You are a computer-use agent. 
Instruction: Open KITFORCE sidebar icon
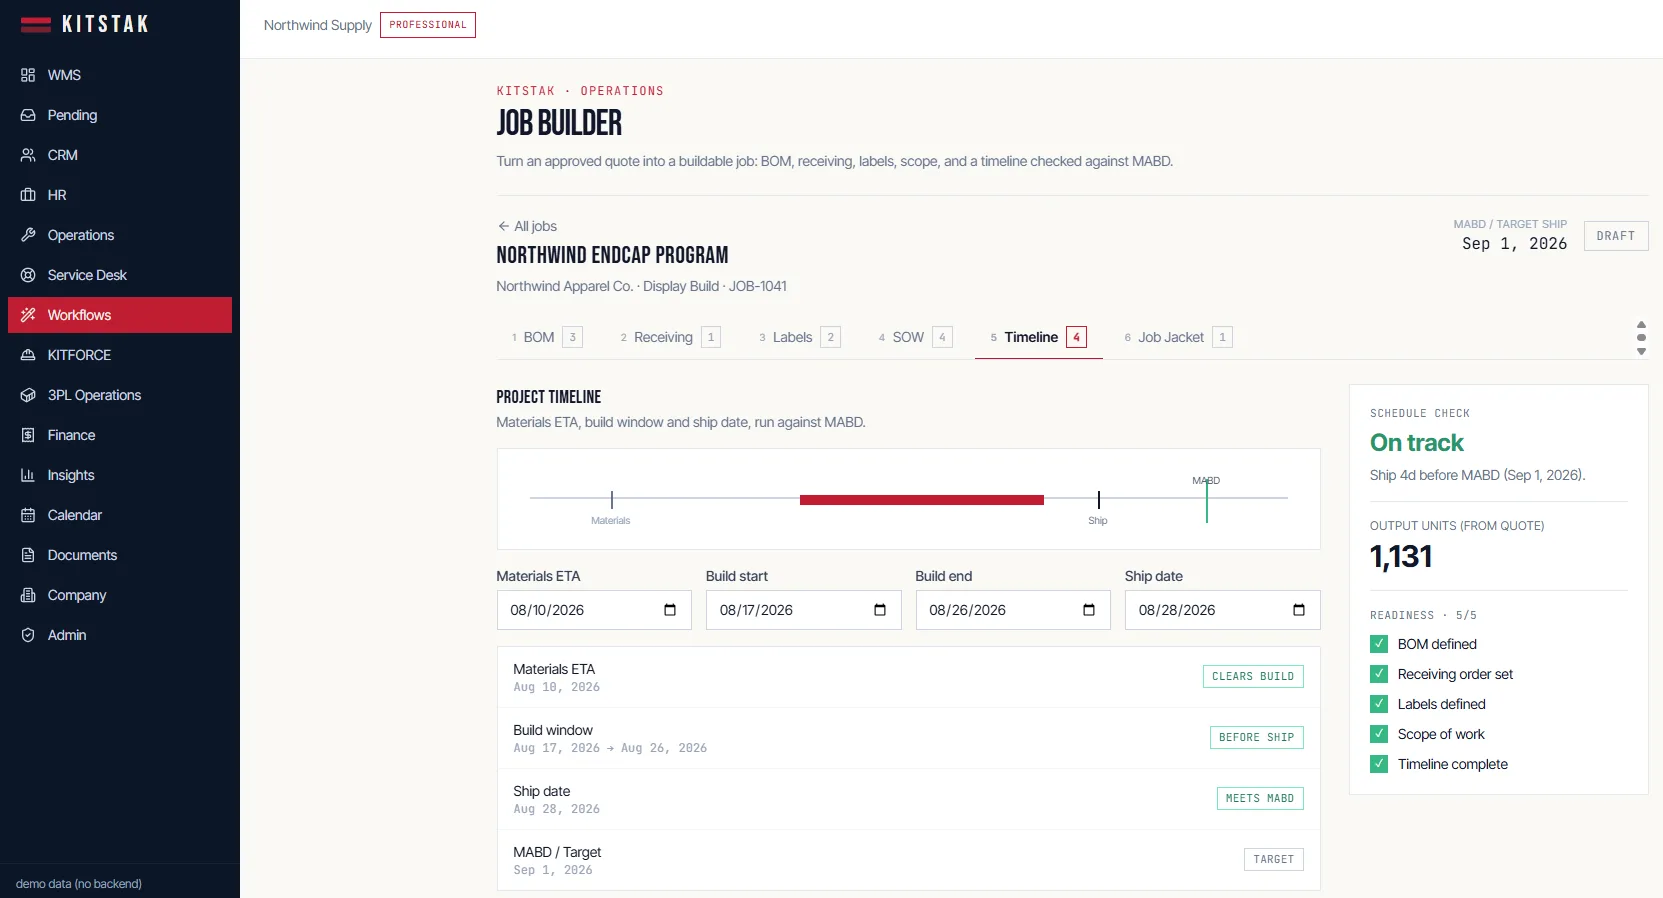coord(28,355)
